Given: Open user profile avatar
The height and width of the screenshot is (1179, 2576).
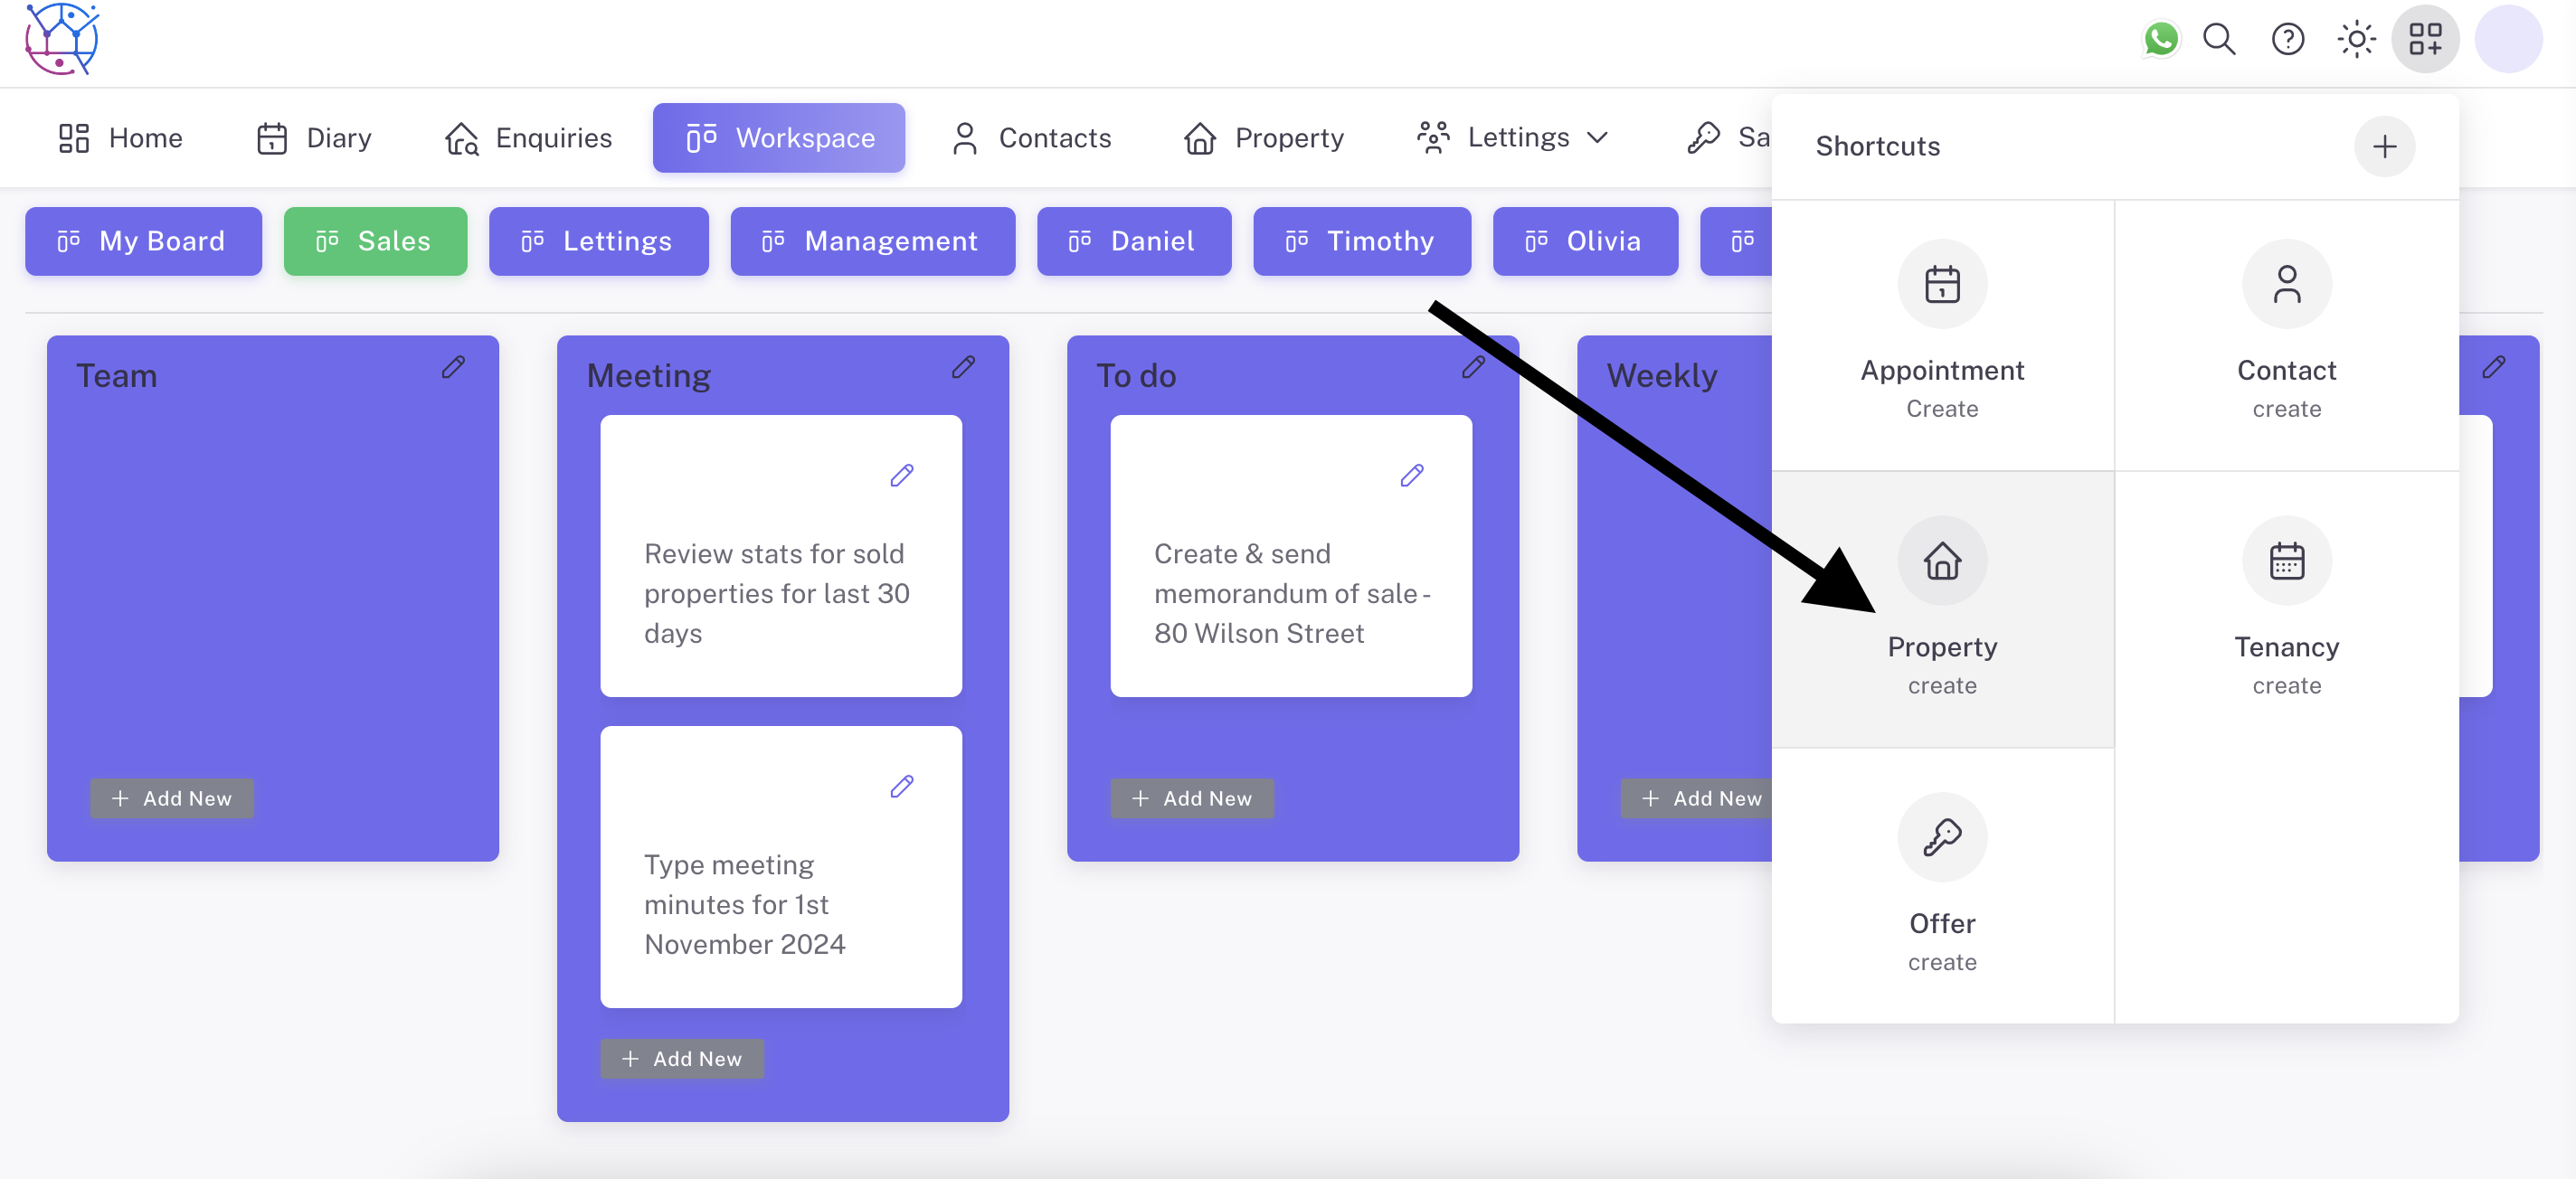Looking at the screenshot, I should pyautogui.click(x=2507, y=40).
